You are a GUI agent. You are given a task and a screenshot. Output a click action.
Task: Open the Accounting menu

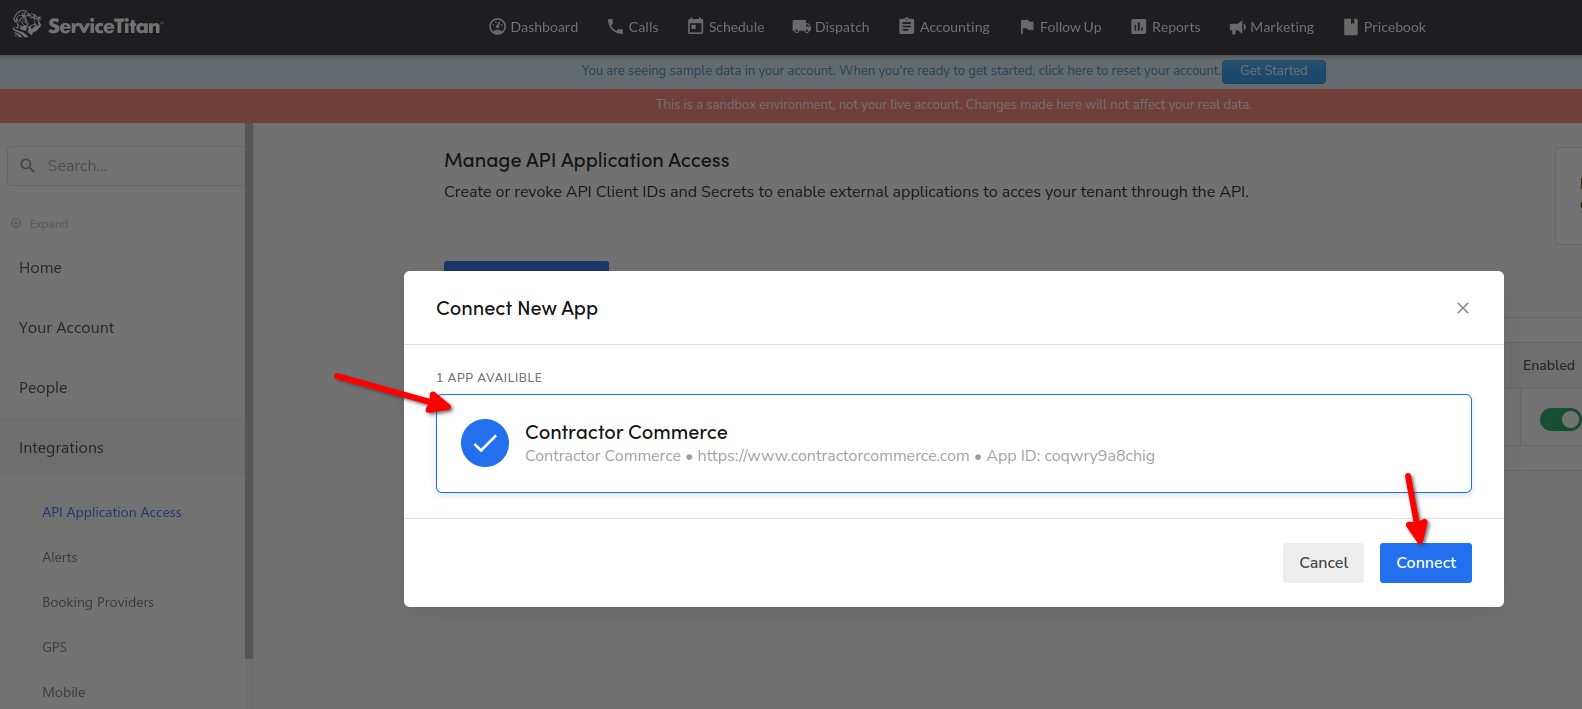944,27
